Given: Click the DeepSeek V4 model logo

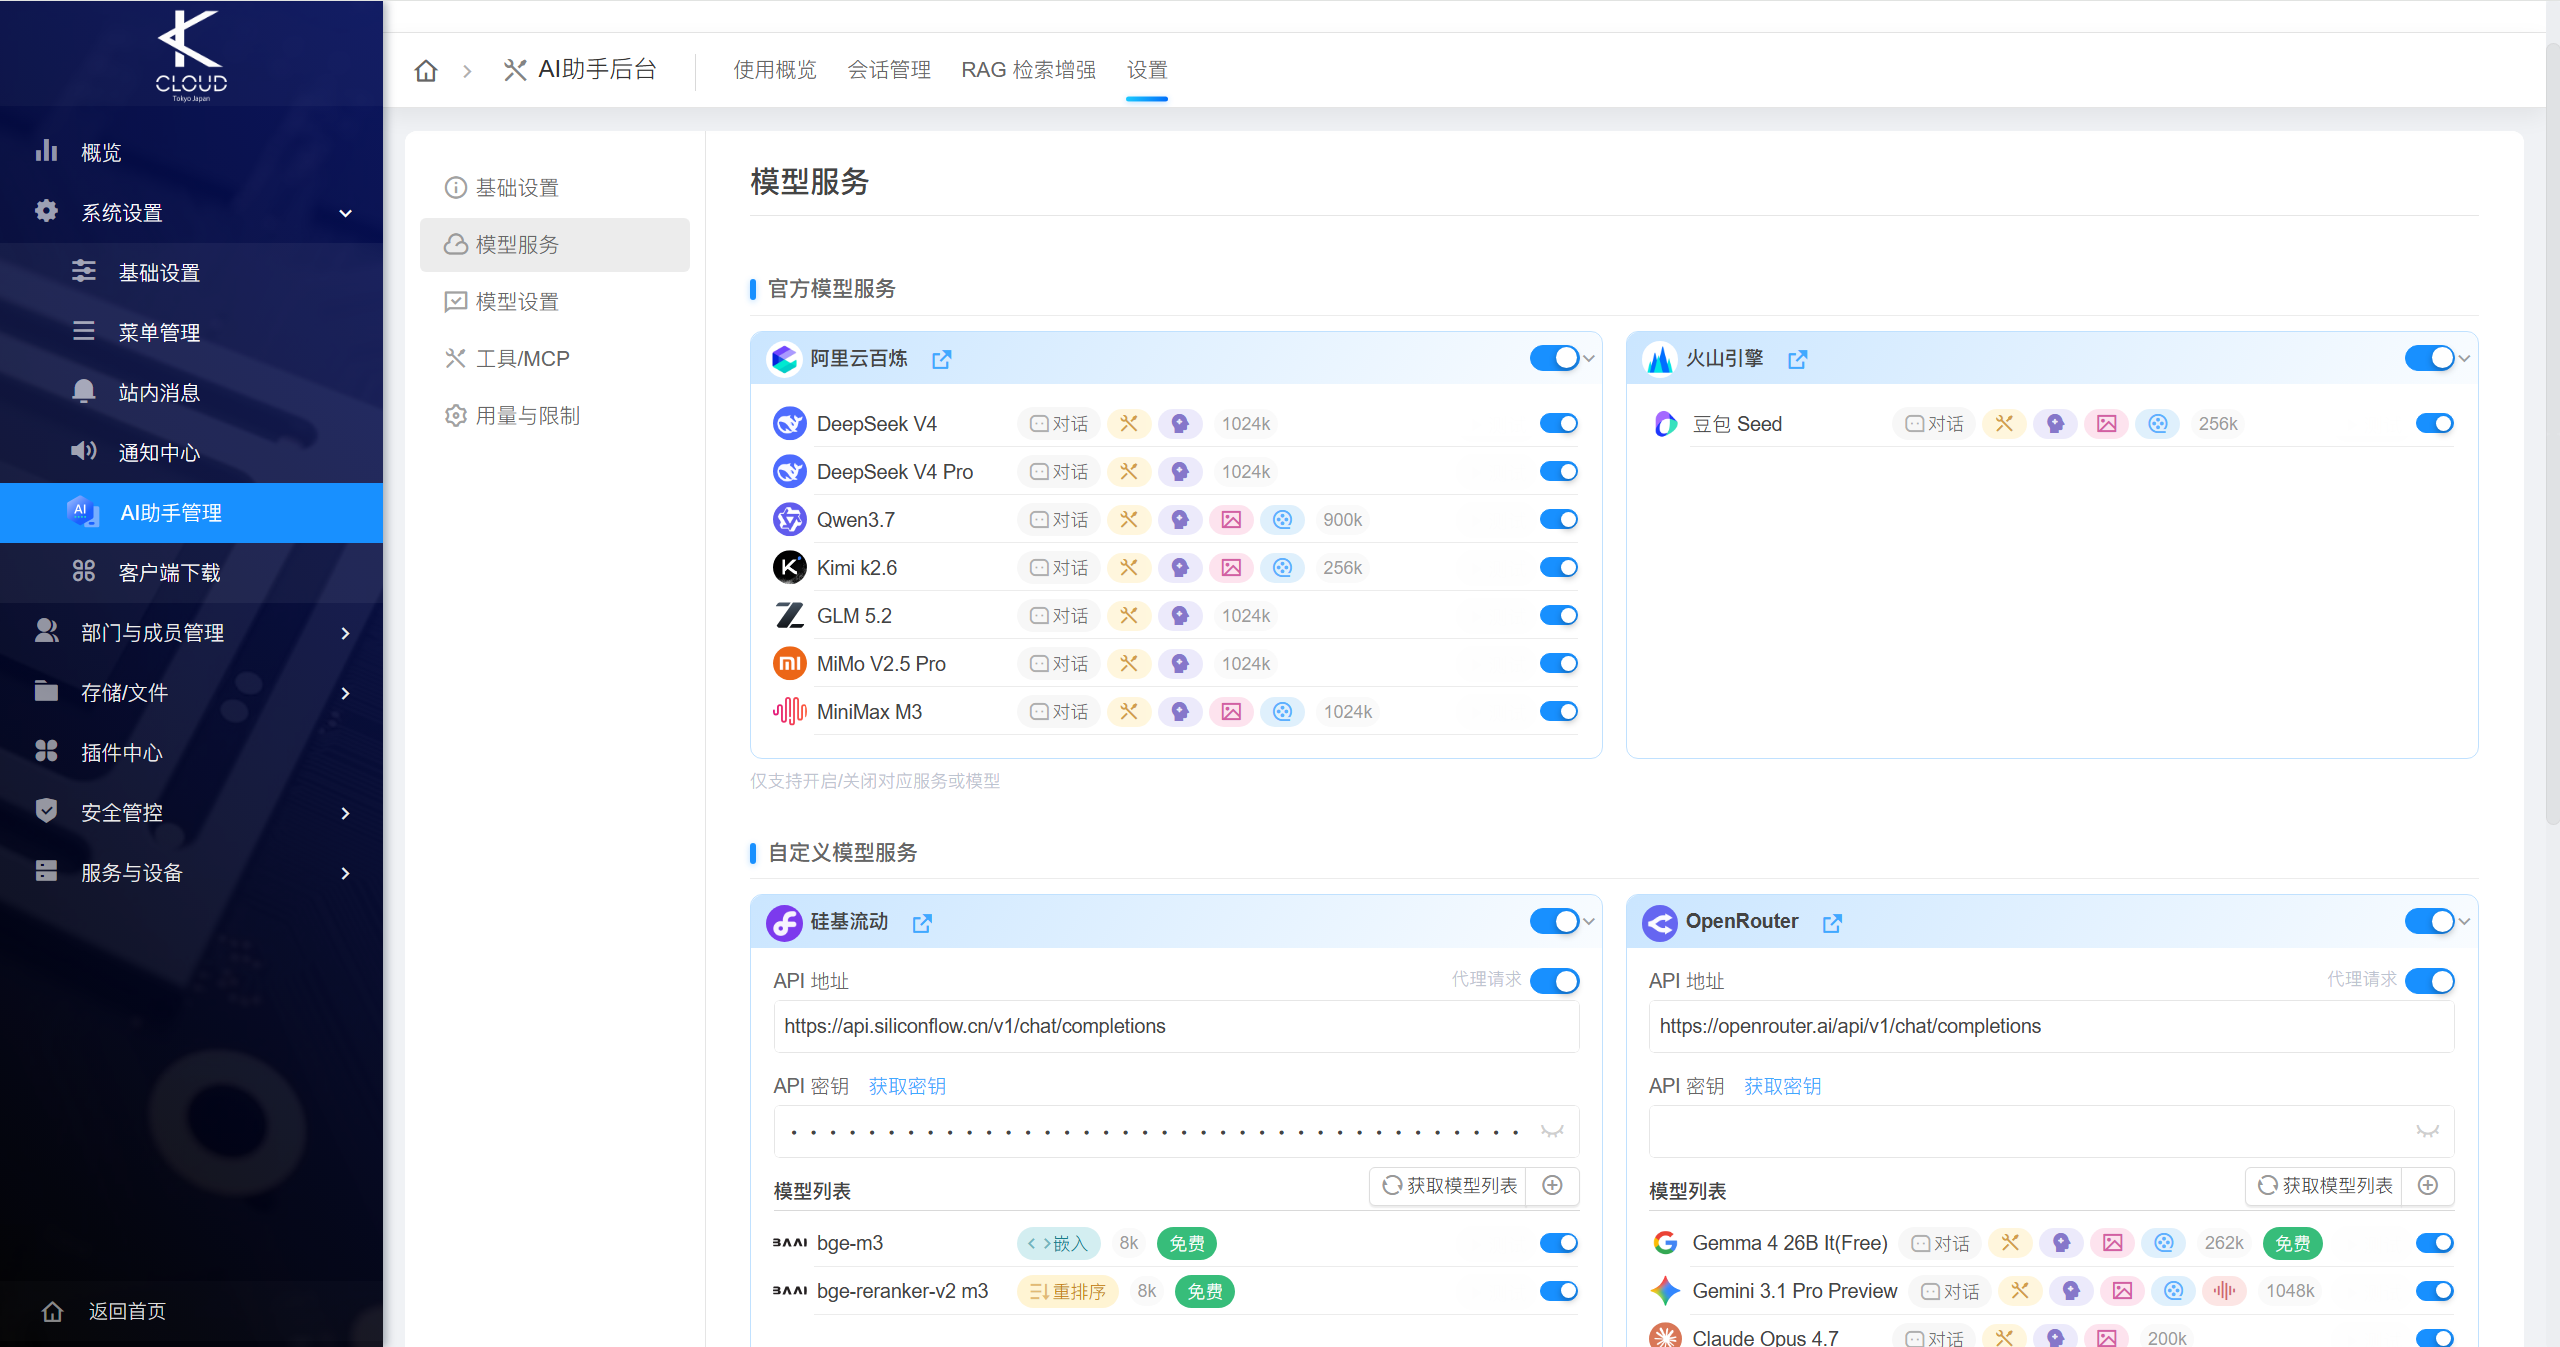Looking at the screenshot, I should click(x=790, y=424).
